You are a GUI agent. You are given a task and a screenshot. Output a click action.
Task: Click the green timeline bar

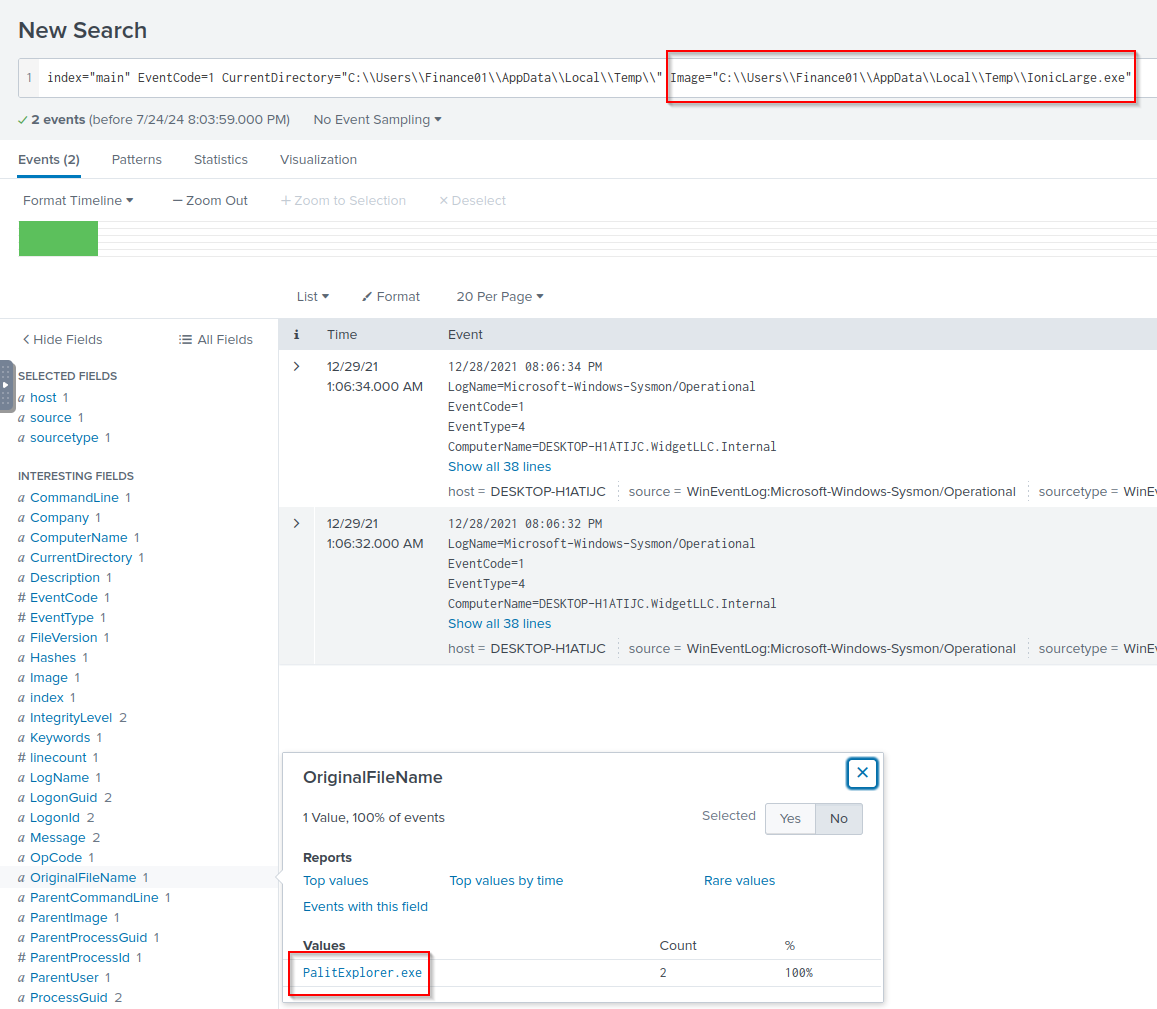tap(58, 238)
